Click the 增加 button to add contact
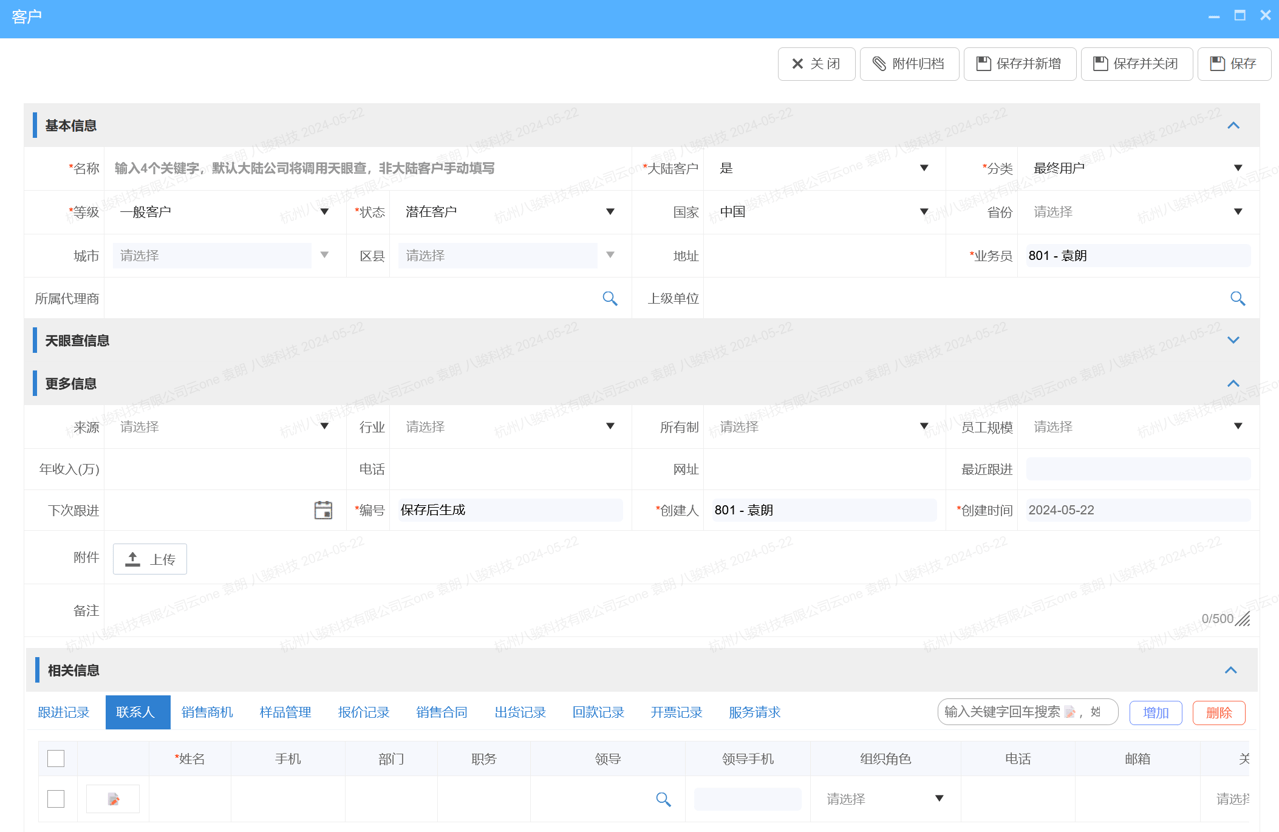 (1155, 712)
